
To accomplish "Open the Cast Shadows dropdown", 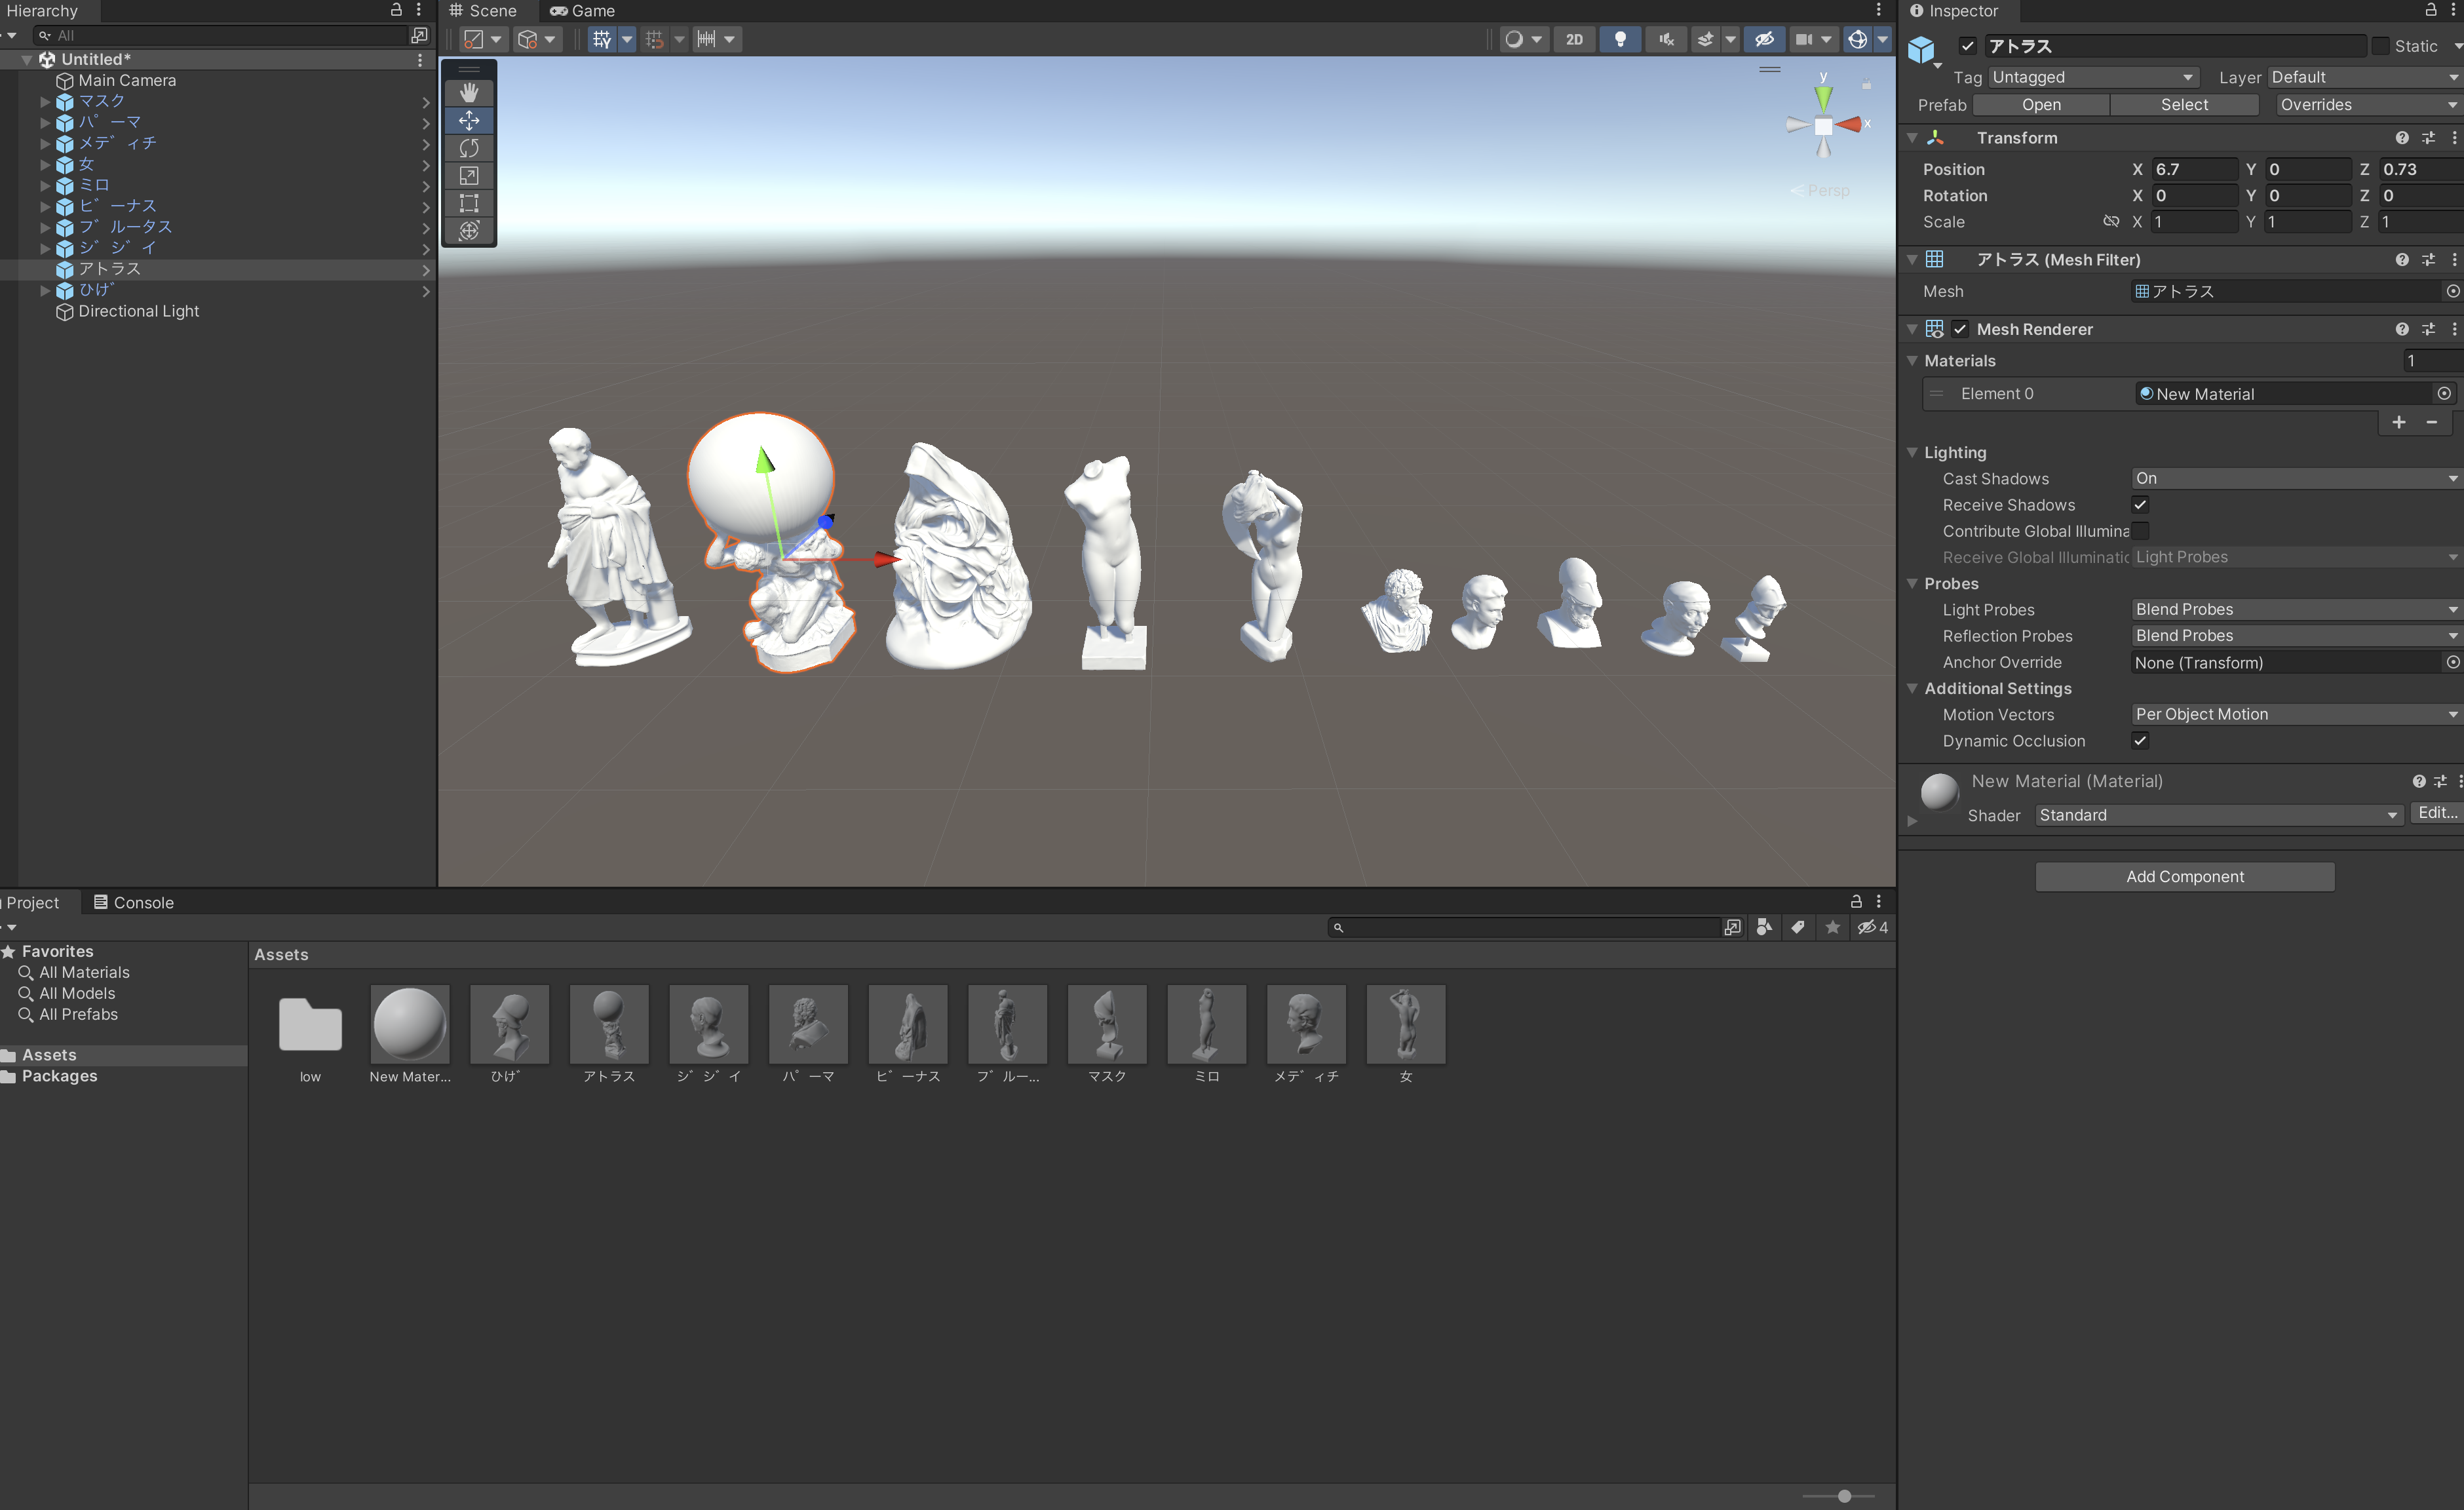I will coord(2294,478).
